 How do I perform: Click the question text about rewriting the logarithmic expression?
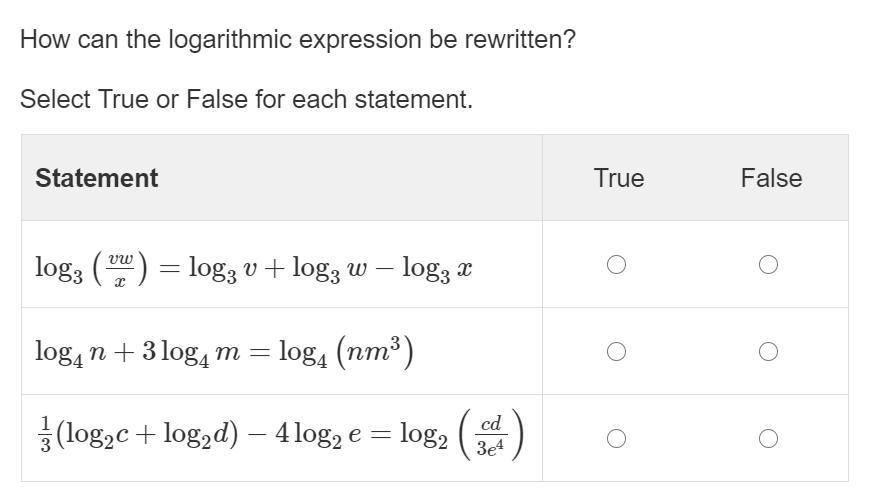298,40
